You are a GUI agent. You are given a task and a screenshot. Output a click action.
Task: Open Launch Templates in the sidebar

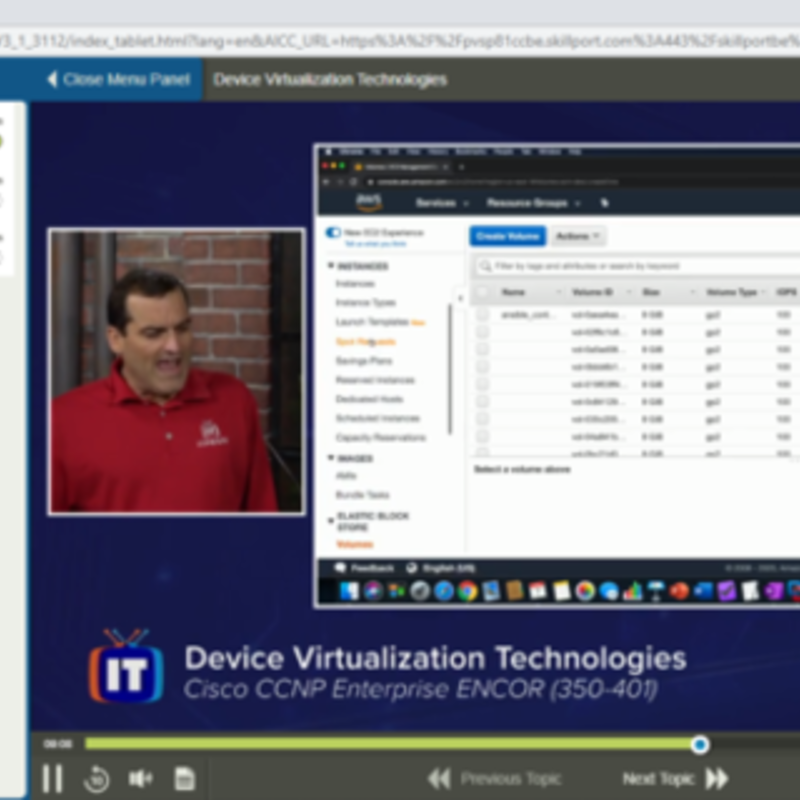coord(372,322)
